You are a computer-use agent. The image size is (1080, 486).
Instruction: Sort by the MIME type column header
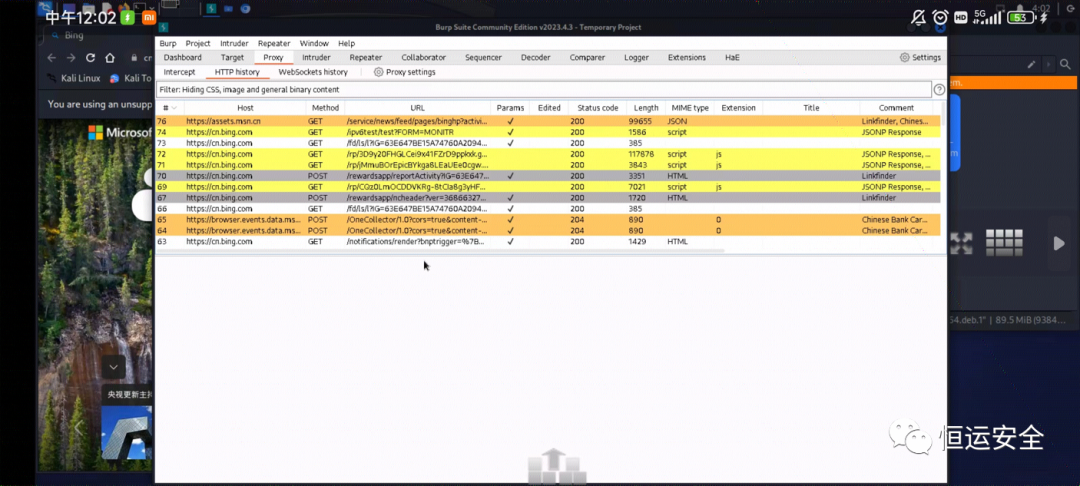[690, 108]
